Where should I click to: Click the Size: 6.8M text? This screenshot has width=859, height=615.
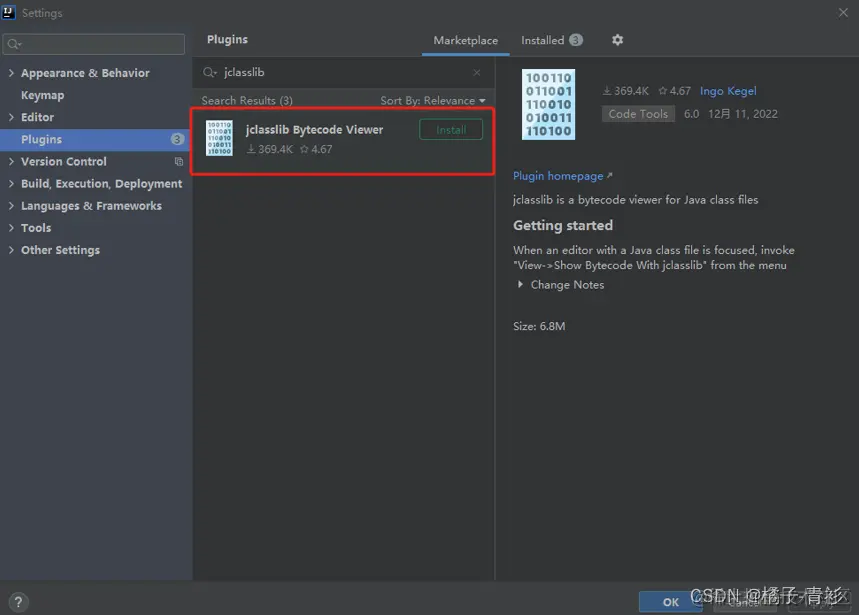click(539, 326)
